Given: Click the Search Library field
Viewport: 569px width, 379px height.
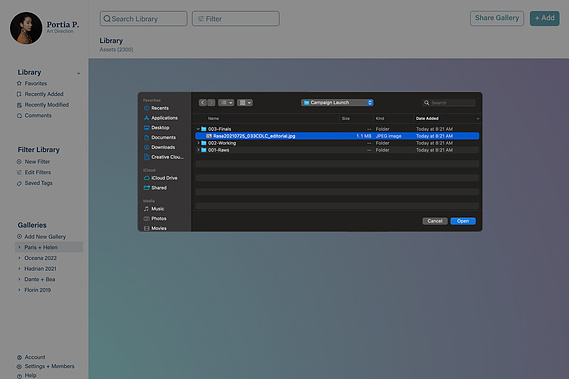Looking at the screenshot, I should click(x=144, y=19).
